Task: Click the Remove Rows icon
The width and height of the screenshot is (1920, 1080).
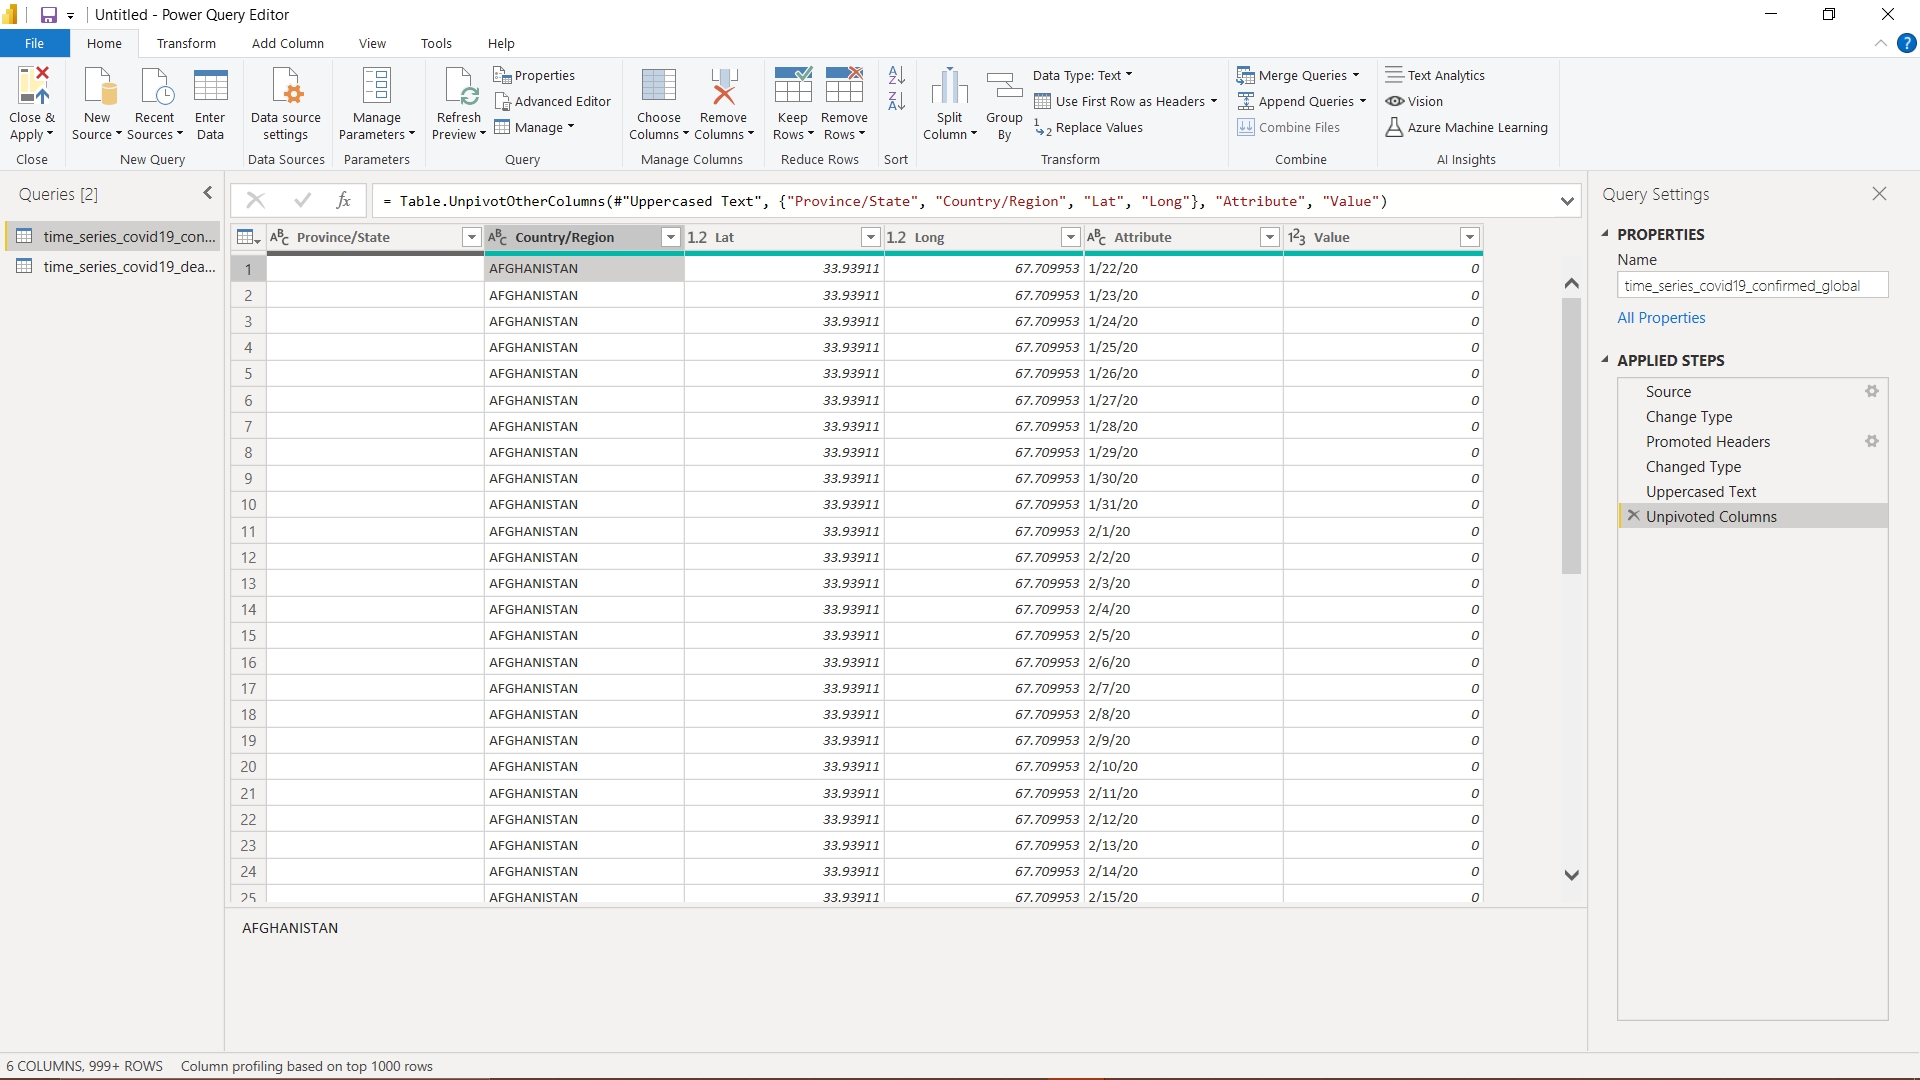Action: pyautogui.click(x=844, y=86)
